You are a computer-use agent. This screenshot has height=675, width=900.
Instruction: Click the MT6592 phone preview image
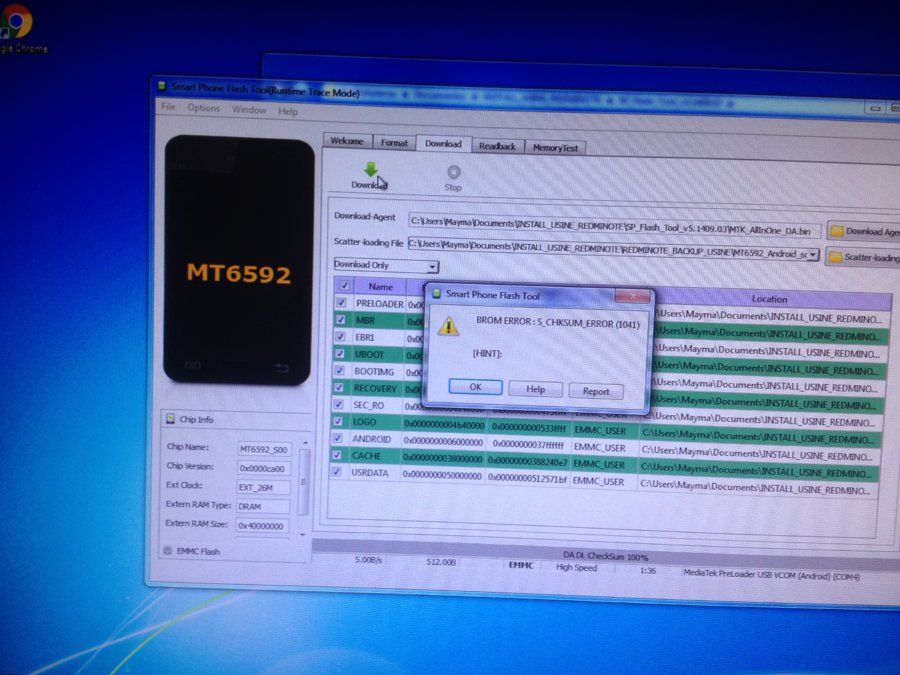pyautogui.click(x=239, y=261)
